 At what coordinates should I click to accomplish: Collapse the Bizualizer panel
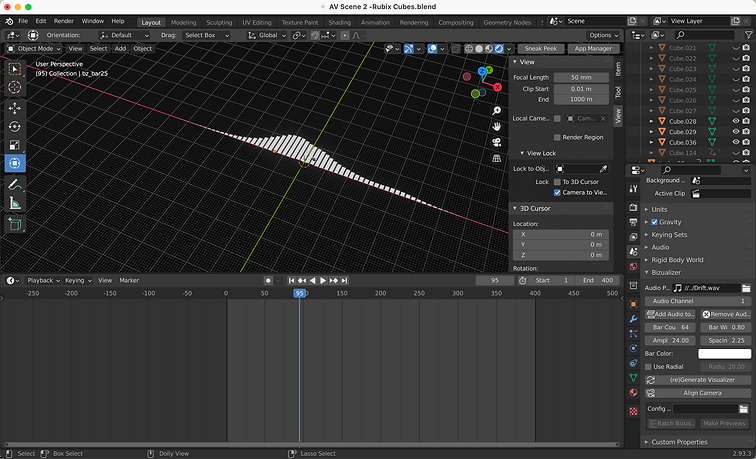pos(666,272)
